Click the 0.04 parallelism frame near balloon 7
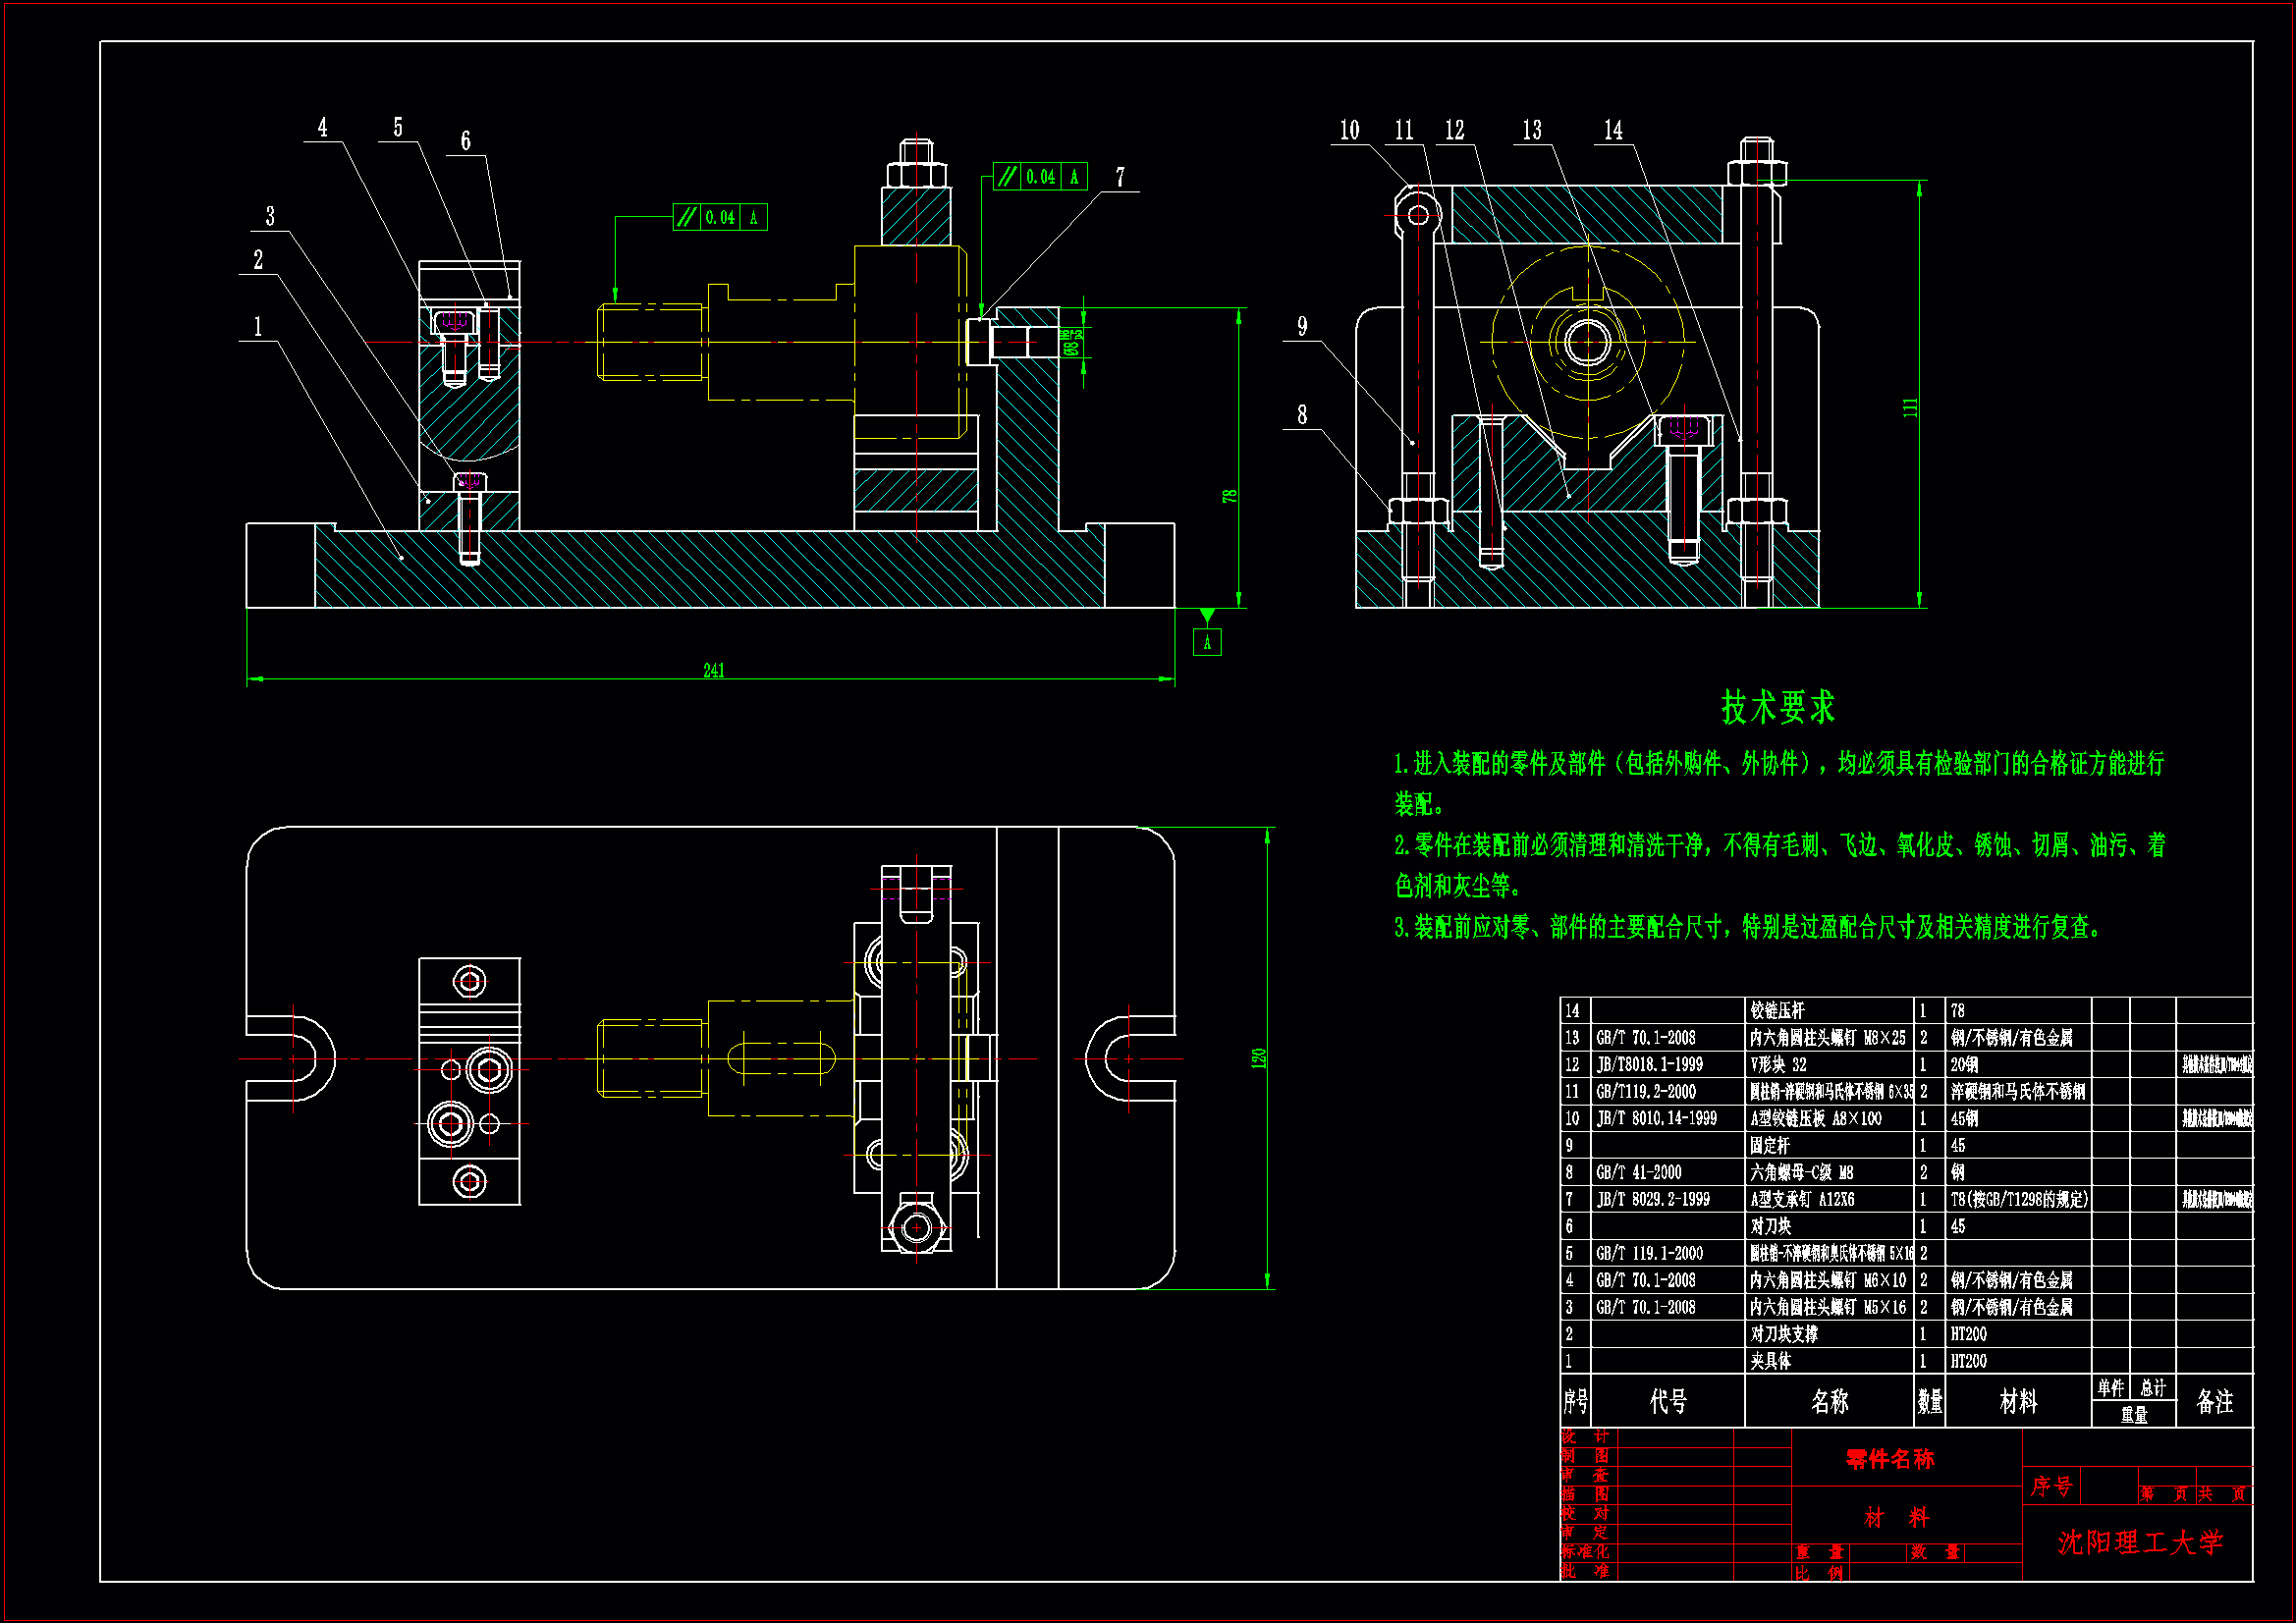This screenshot has width=2296, height=1623. pyautogui.click(x=1039, y=177)
